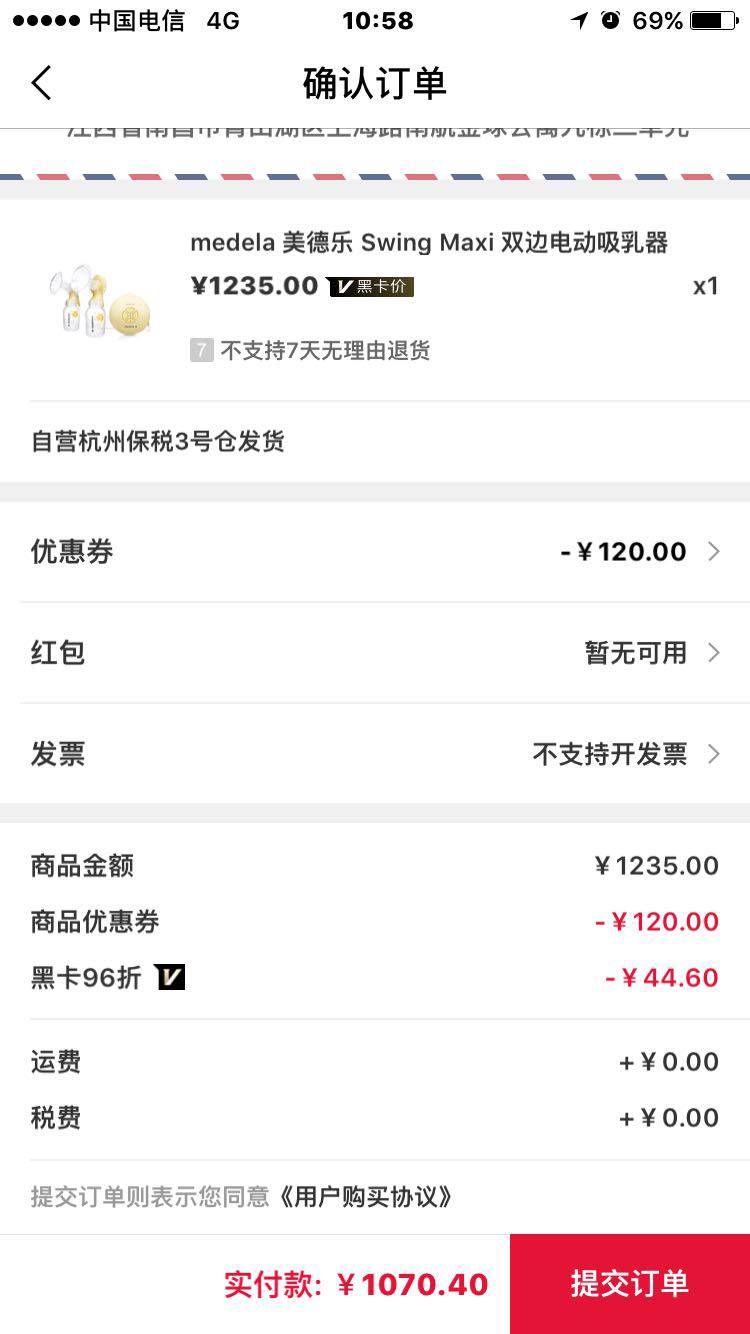
Task: Tap the black card V icon beside 黑卡96折
Action: (170, 977)
